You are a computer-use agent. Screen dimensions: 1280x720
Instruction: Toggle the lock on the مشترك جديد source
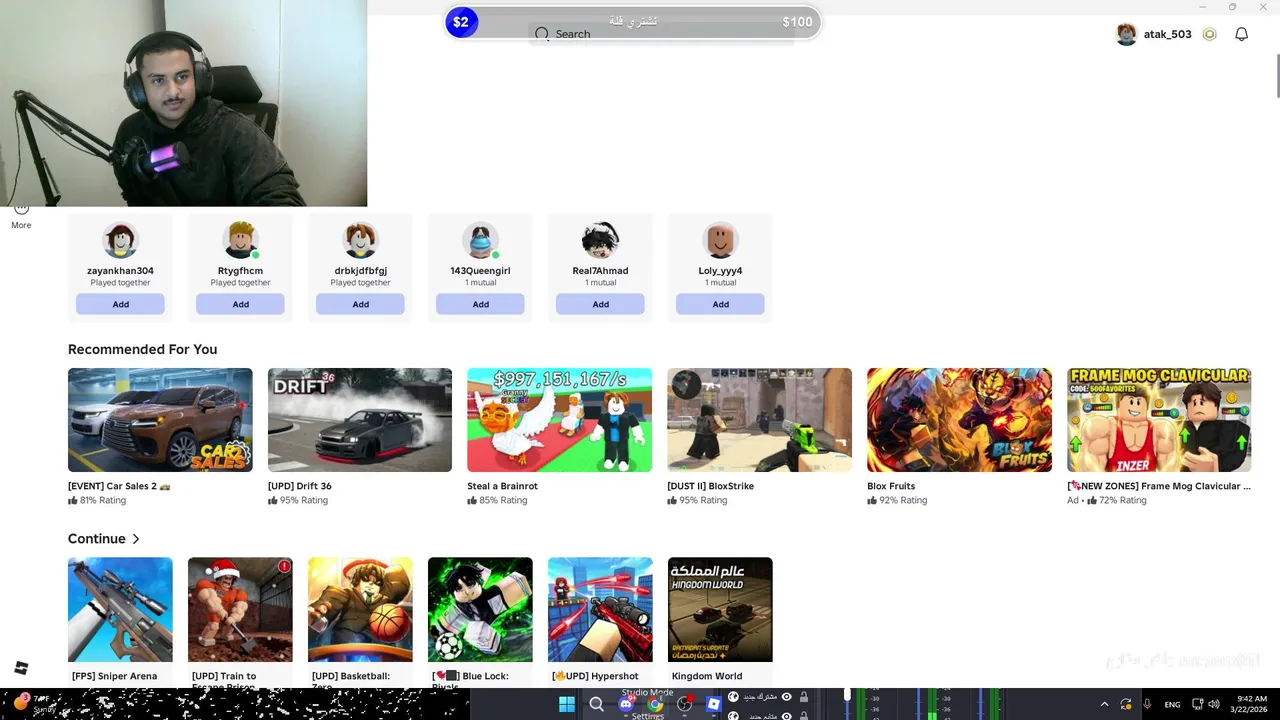[803, 697]
